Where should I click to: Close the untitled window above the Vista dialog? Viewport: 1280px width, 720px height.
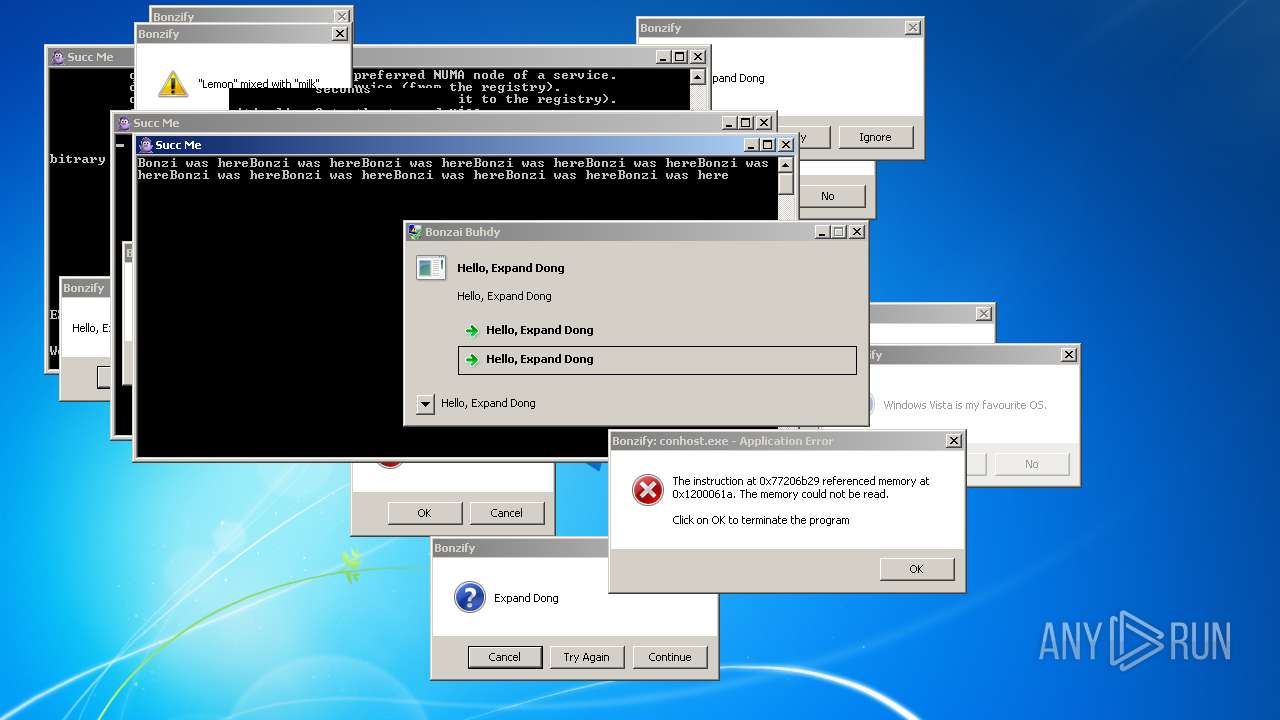click(x=983, y=314)
